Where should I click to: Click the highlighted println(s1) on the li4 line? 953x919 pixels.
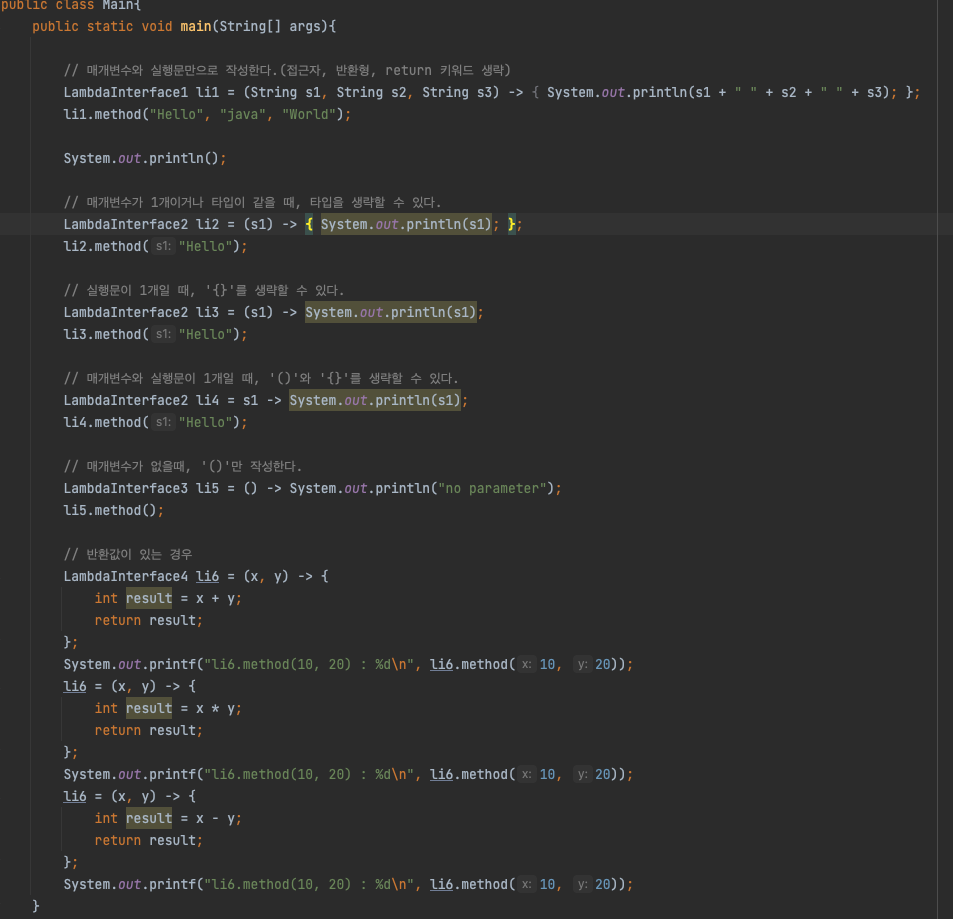coord(374,401)
